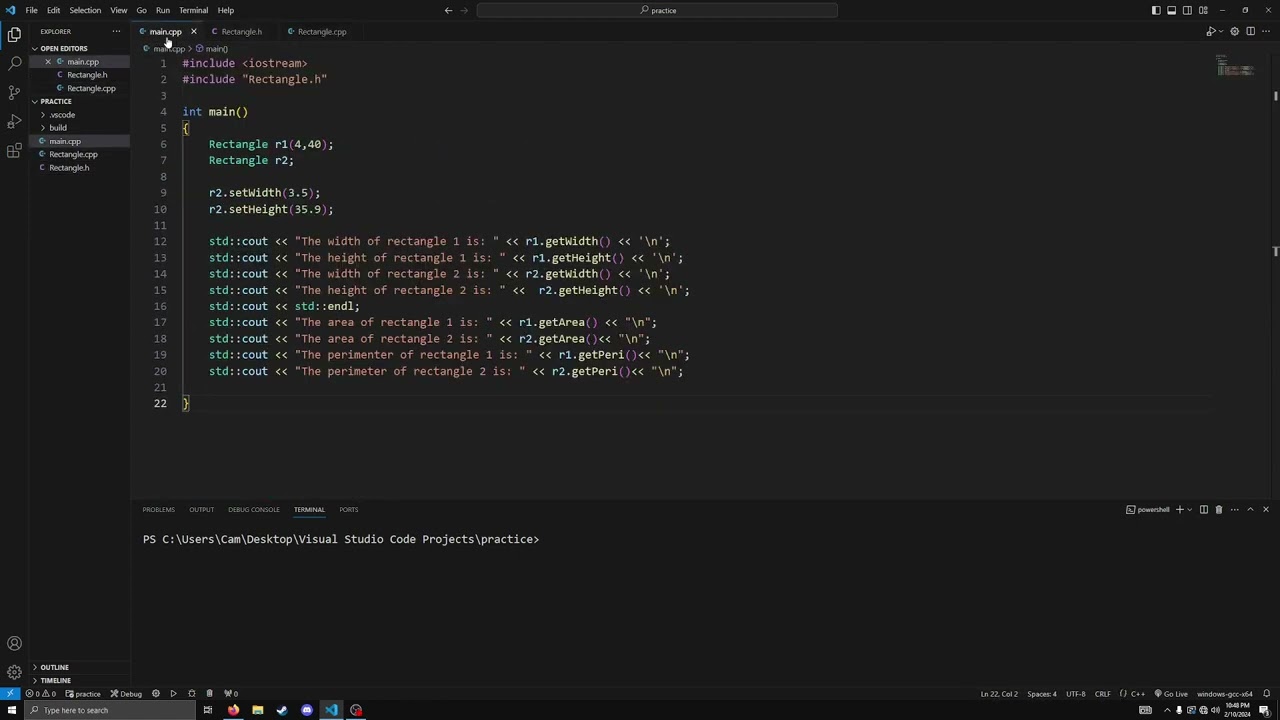Open Explorer panel more actions ellipsis
The image size is (1280, 720).
(x=116, y=31)
